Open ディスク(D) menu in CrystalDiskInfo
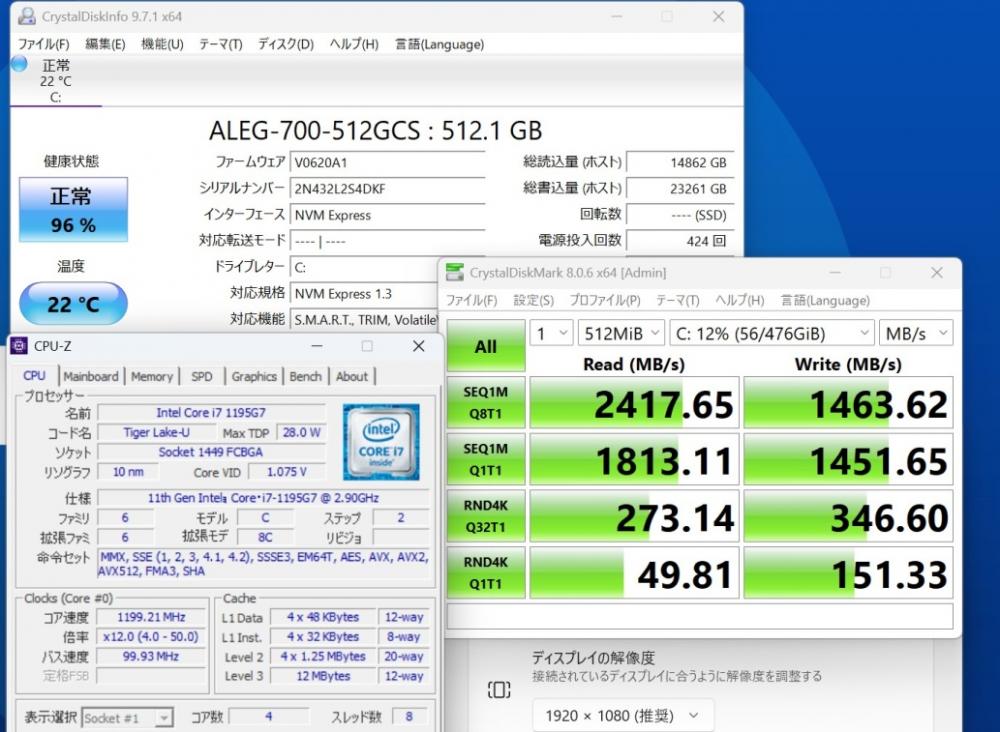Image resolution: width=1000 pixels, height=732 pixels. 286,44
